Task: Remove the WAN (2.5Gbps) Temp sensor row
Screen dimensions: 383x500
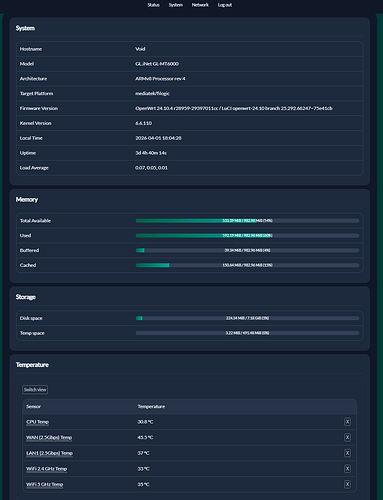Action: point(347,437)
